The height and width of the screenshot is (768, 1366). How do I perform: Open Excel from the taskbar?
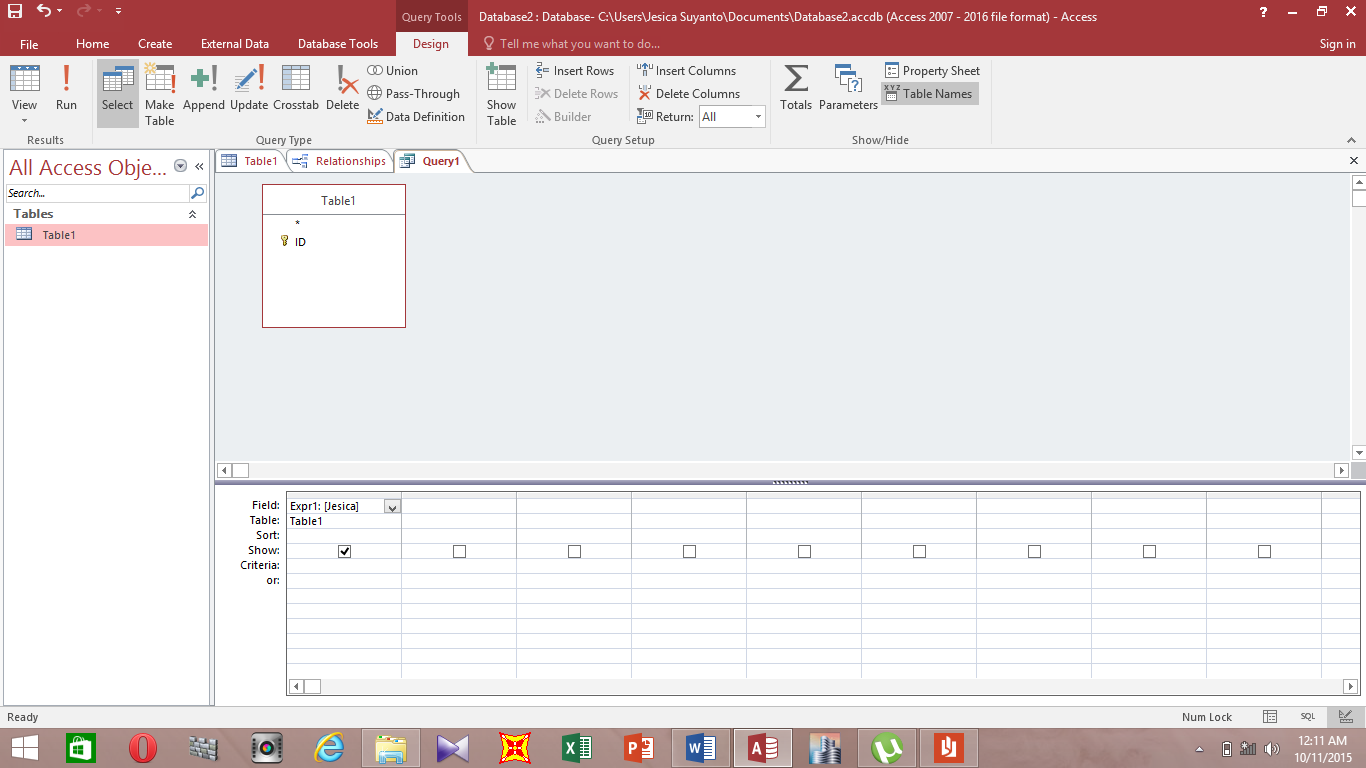(x=578, y=747)
